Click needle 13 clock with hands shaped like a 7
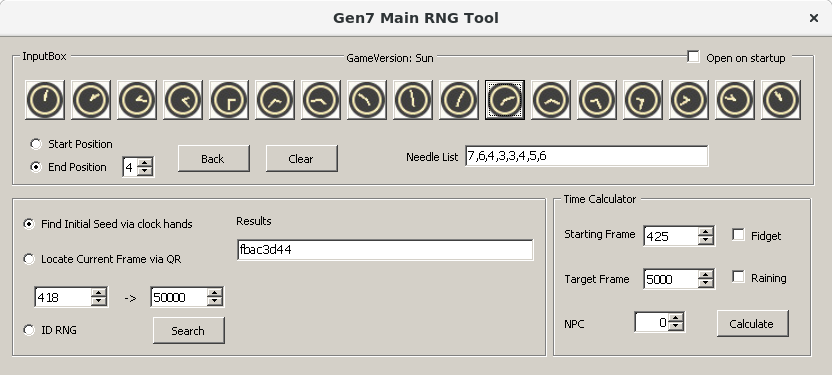Image resolution: width=832 pixels, height=375 pixels. click(643, 100)
